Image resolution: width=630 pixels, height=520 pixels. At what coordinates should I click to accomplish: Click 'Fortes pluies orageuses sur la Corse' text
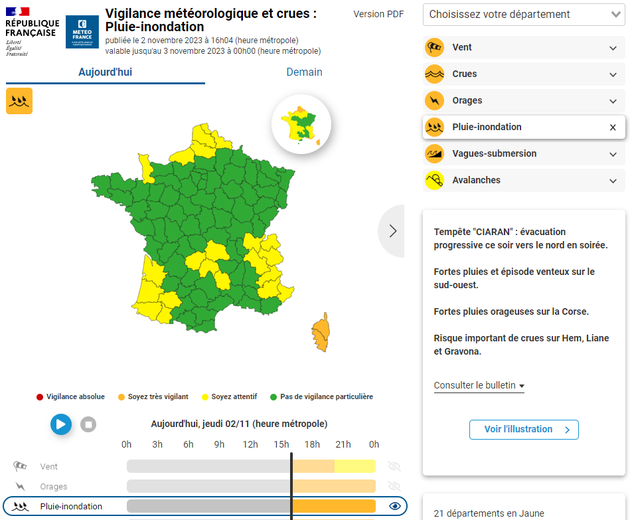coord(511,311)
